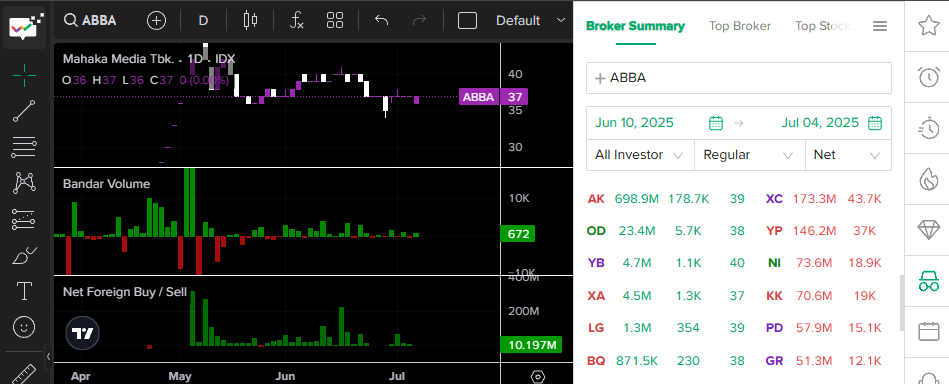The height and width of the screenshot is (384, 949).
Task: Open the chart settings gear icon
Action: (x=537, y=376)
